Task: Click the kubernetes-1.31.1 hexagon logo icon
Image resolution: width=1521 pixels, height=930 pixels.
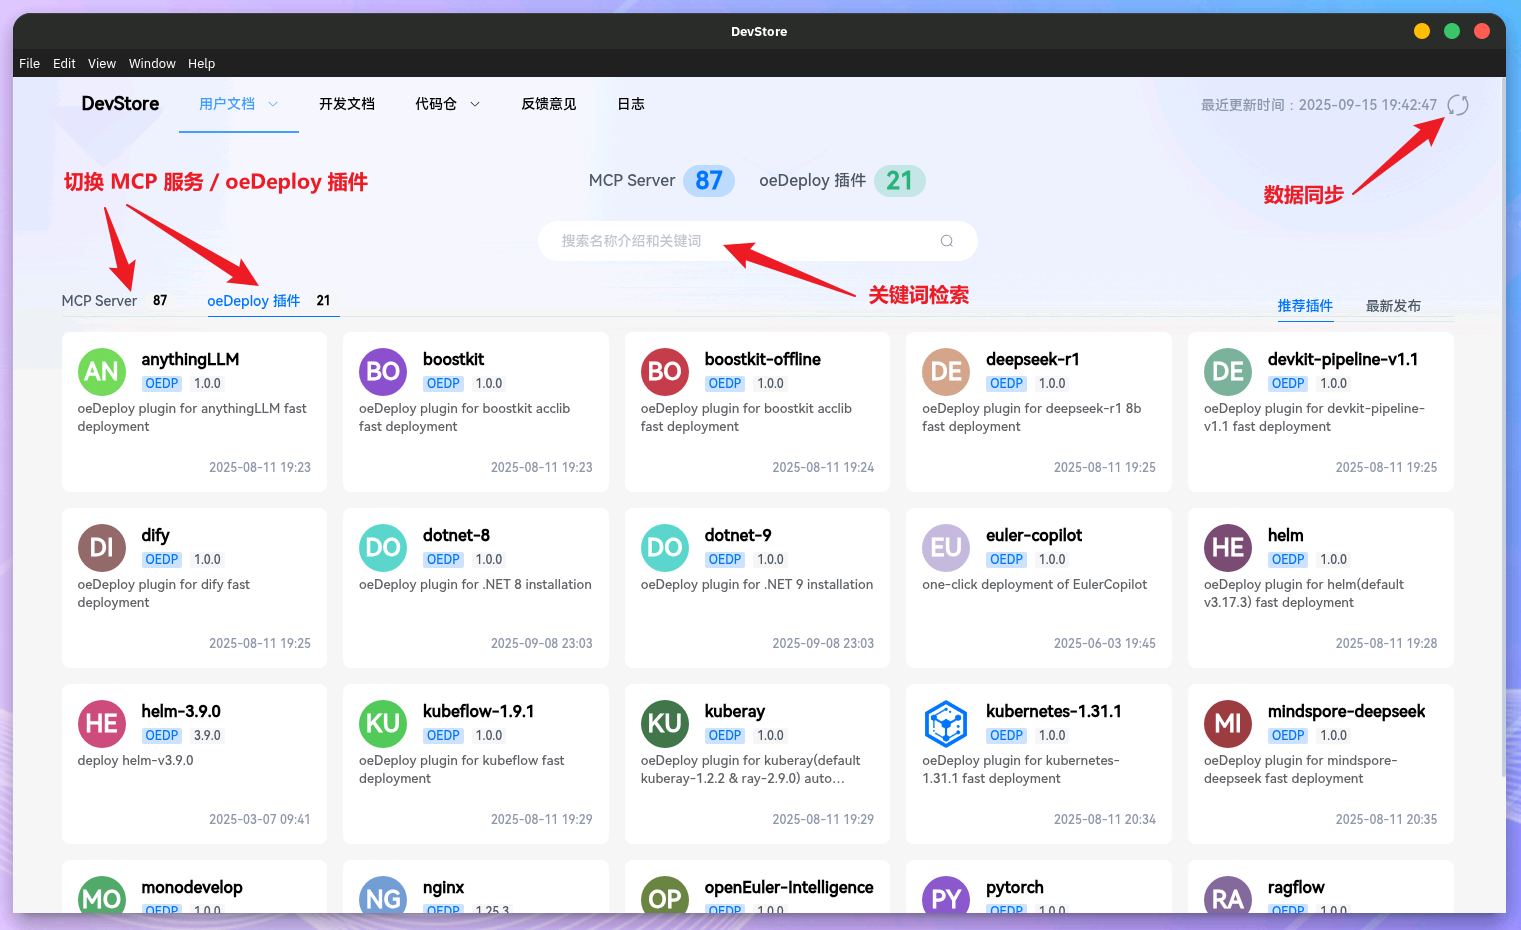Action: click(946, 724)
